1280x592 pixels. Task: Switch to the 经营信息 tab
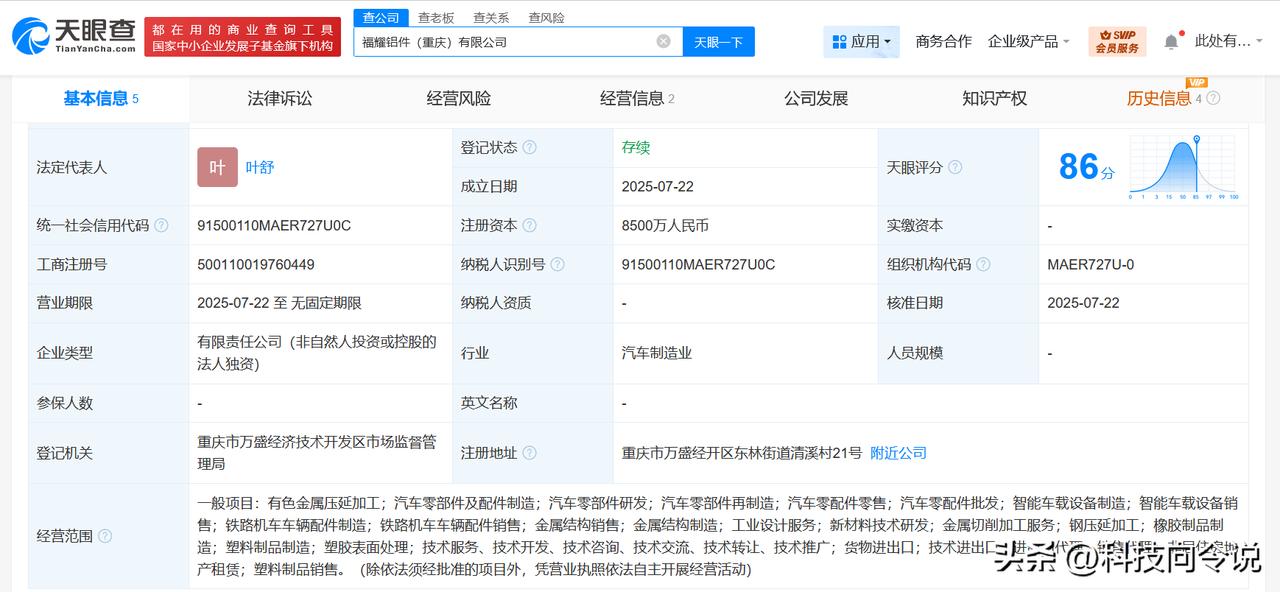pos(637,98)
